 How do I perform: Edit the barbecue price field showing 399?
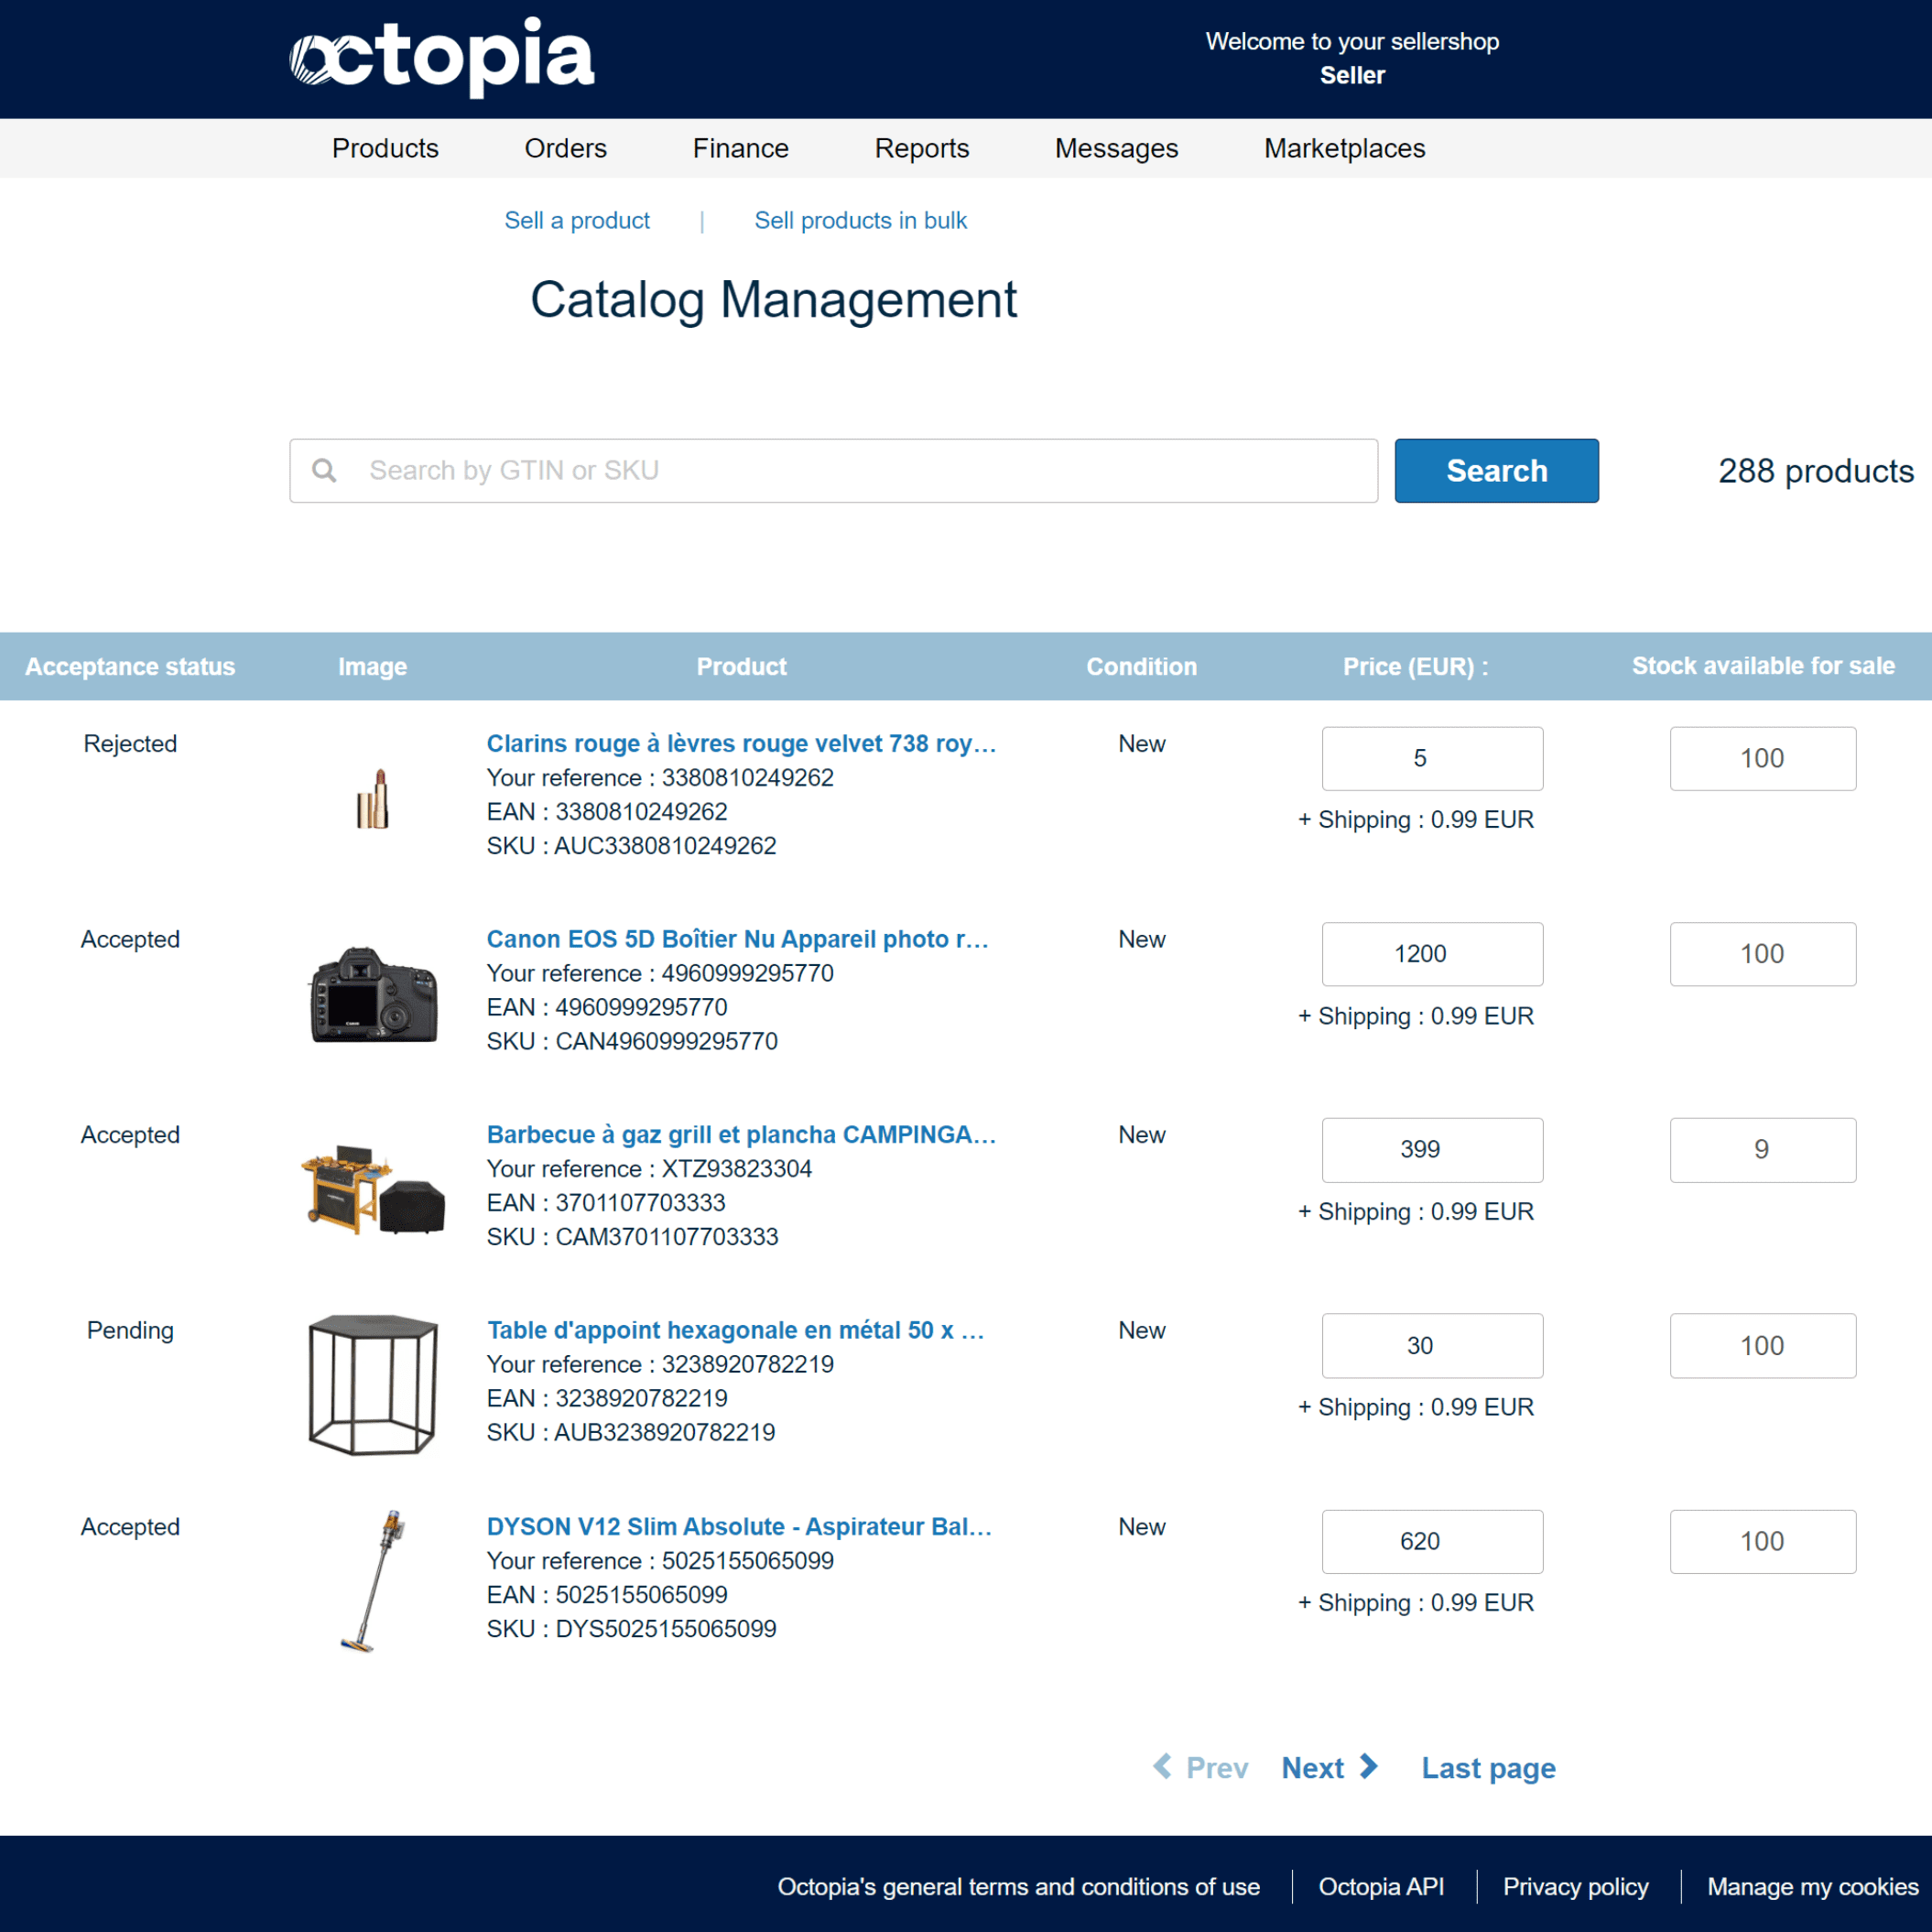1432,1149
